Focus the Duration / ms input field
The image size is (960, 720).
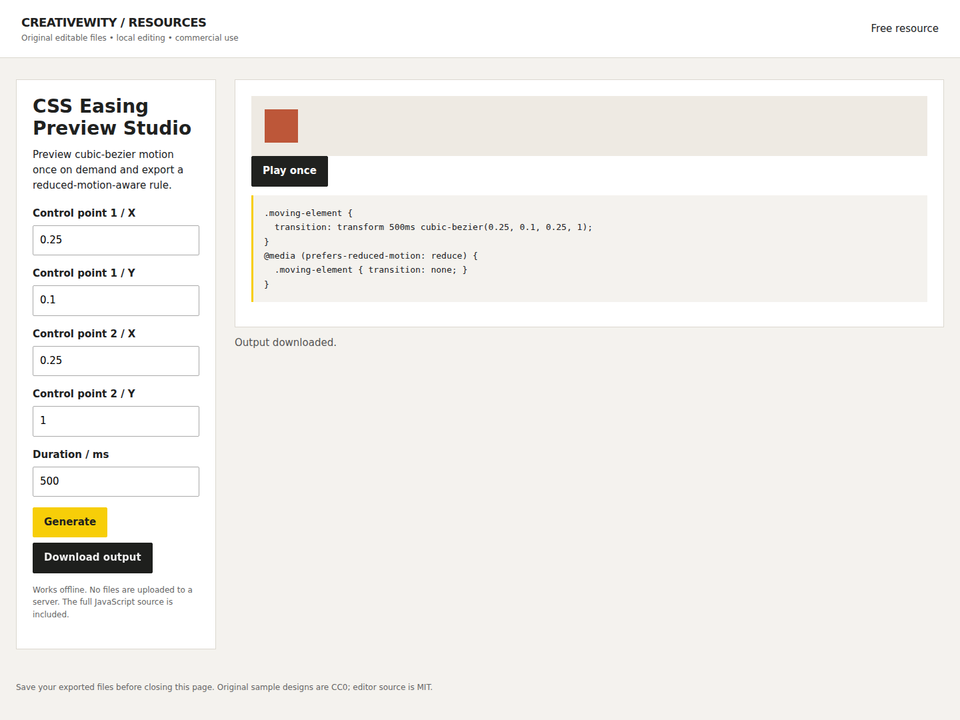(116, 481)
